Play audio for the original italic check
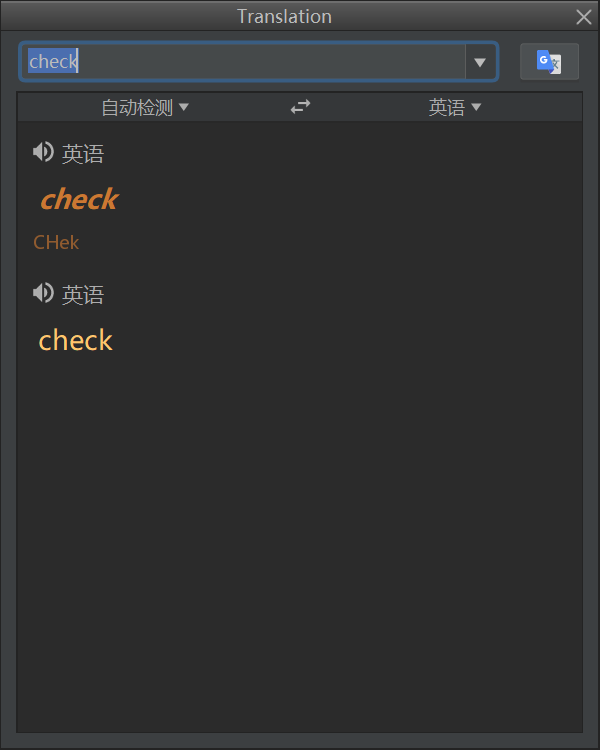600x750 pixels. click(x=42, y=152)
